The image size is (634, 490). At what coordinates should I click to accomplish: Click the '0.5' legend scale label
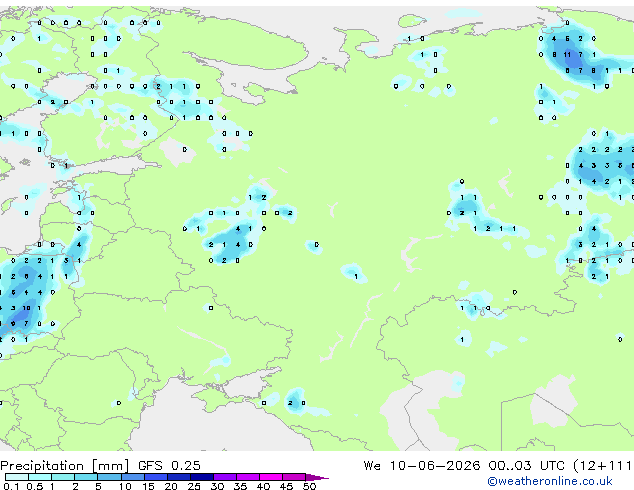35,486
